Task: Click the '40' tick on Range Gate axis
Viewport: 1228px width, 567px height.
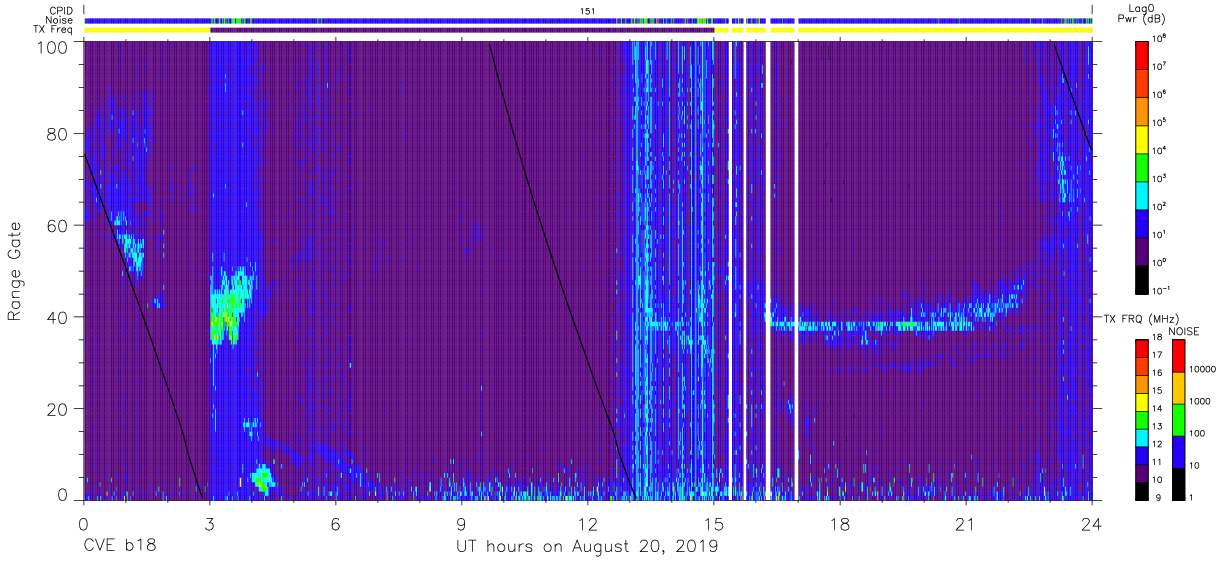Action: (58, 317)
